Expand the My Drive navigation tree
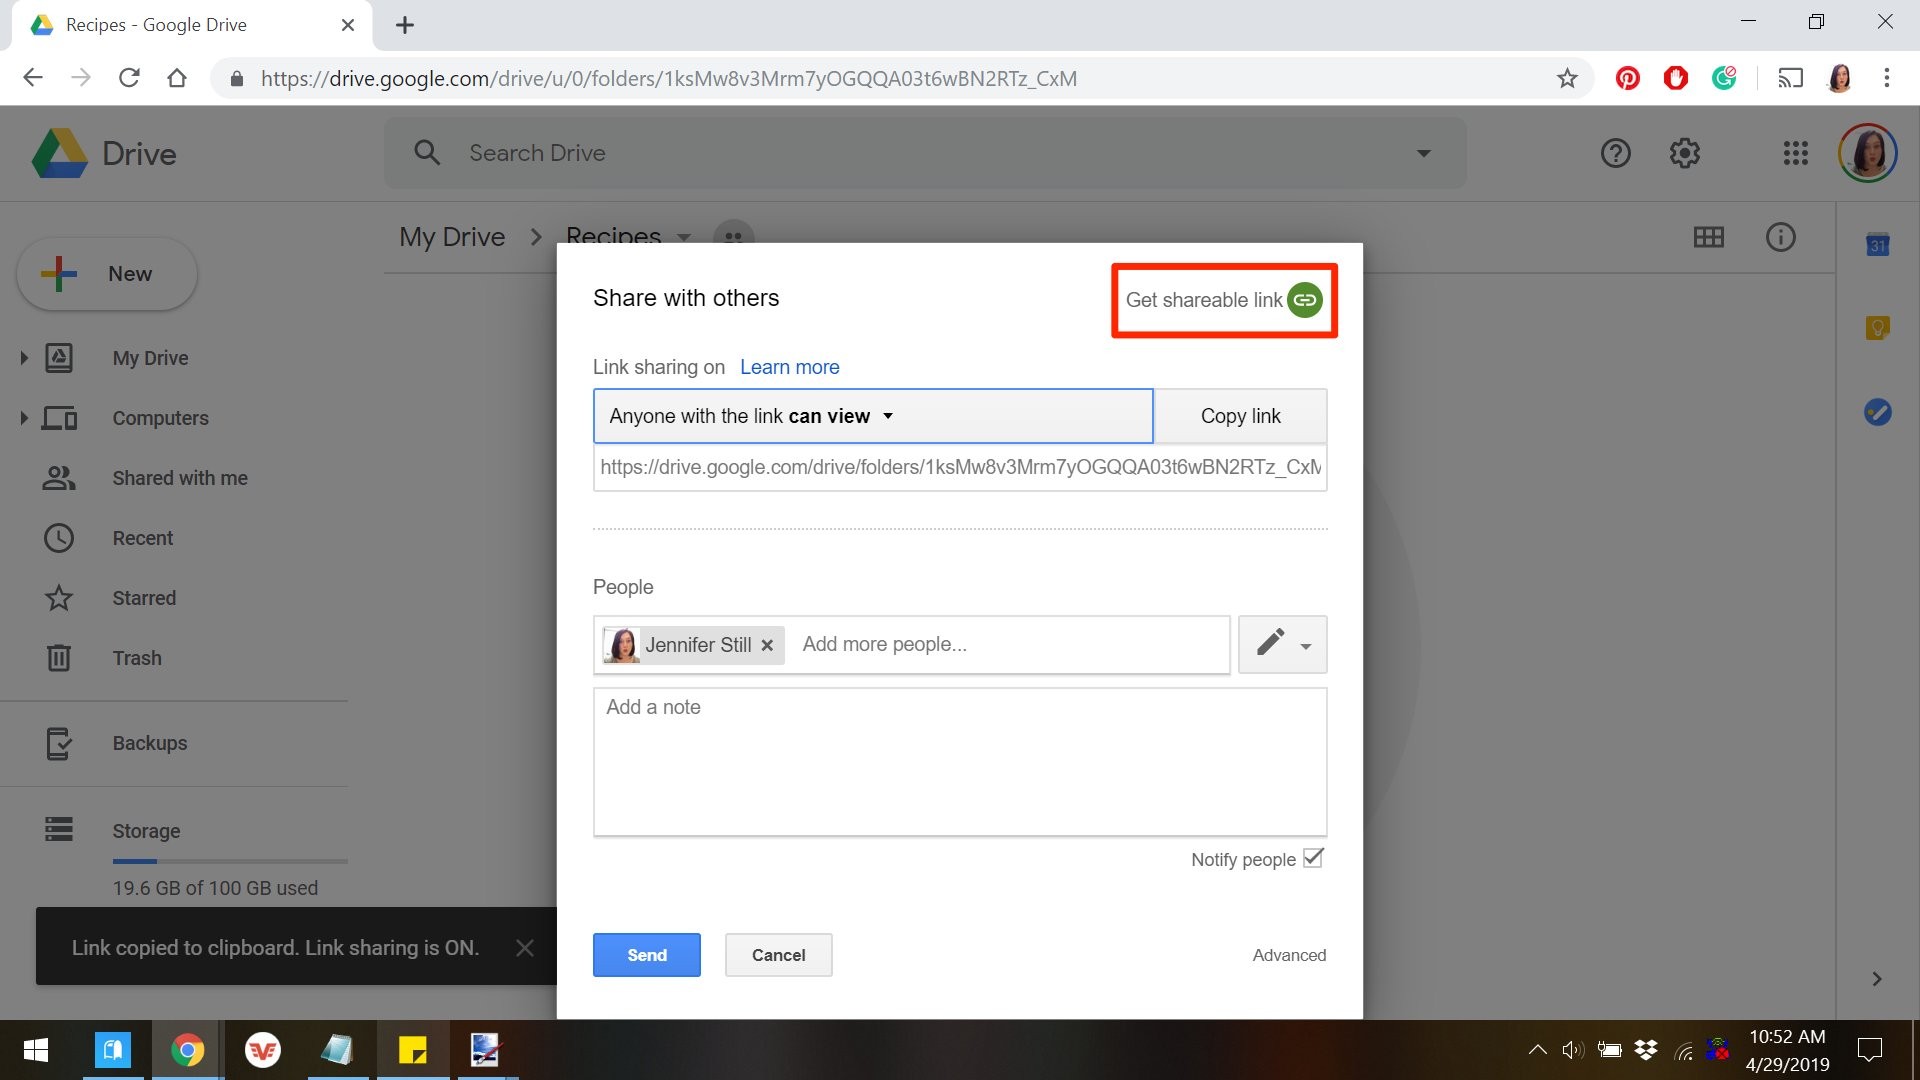Viewport: 1920px width, 1080px height. click(x=22, y=357)
